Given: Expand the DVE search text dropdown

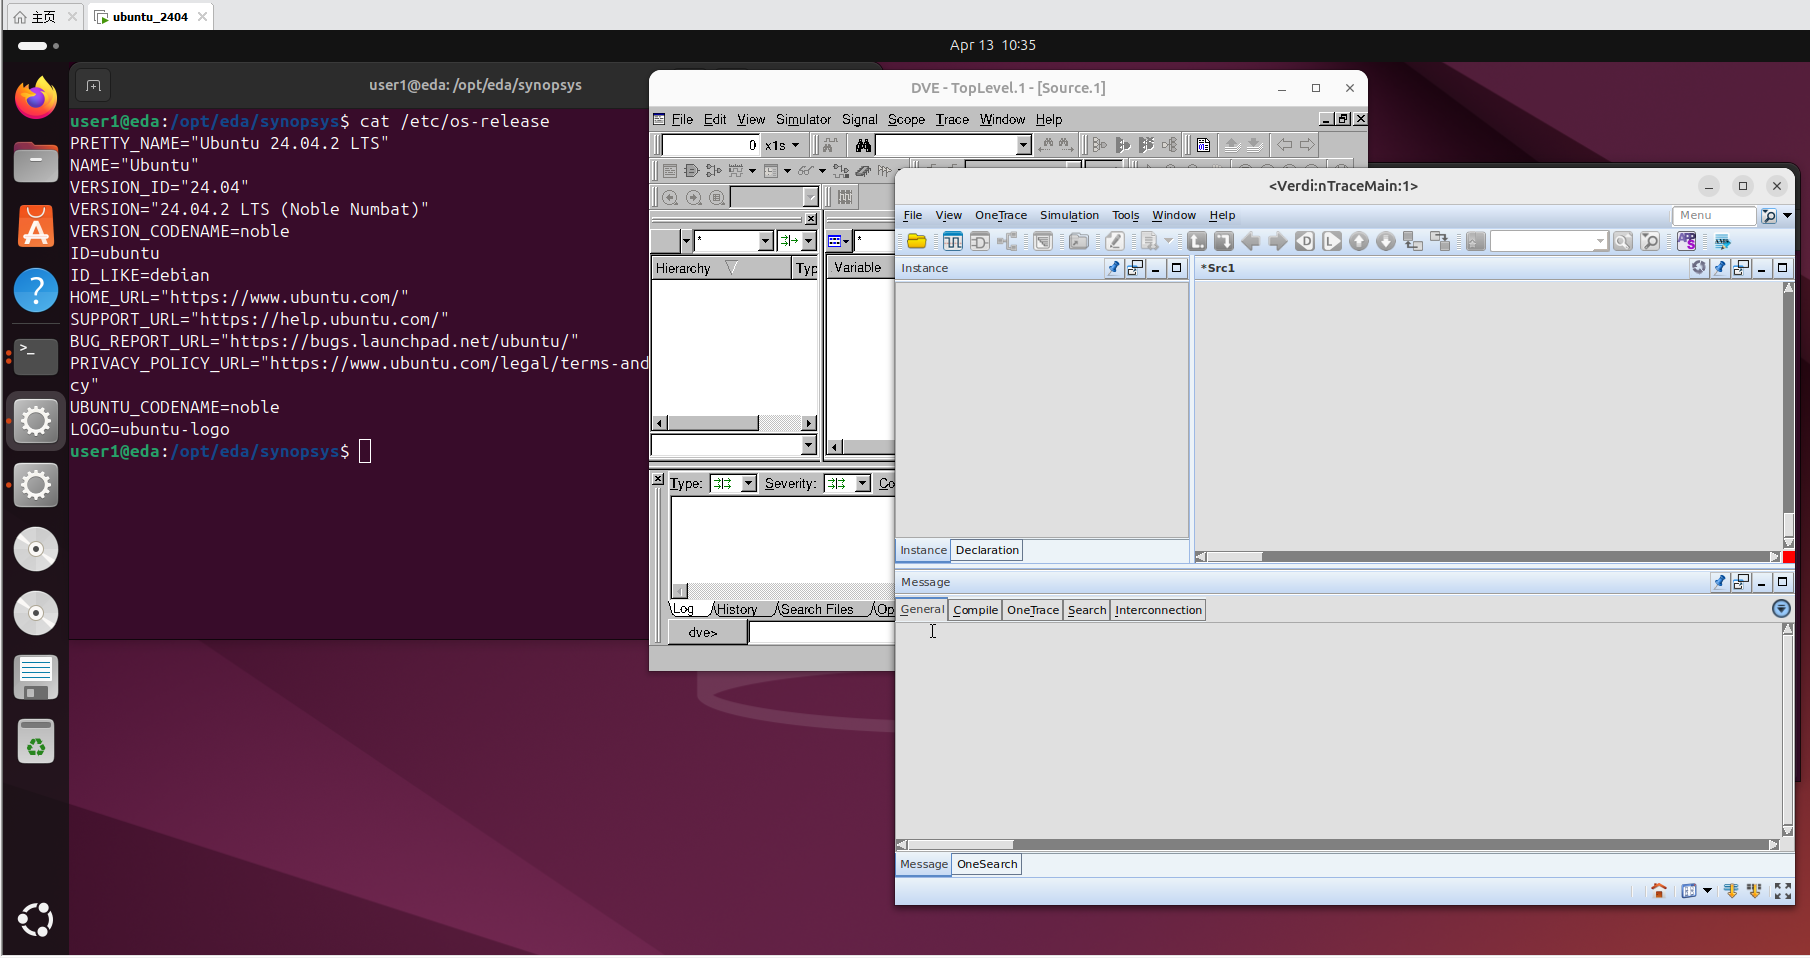Looking at the screenshot, I should pyautogui.click(x=1023, y=145).
